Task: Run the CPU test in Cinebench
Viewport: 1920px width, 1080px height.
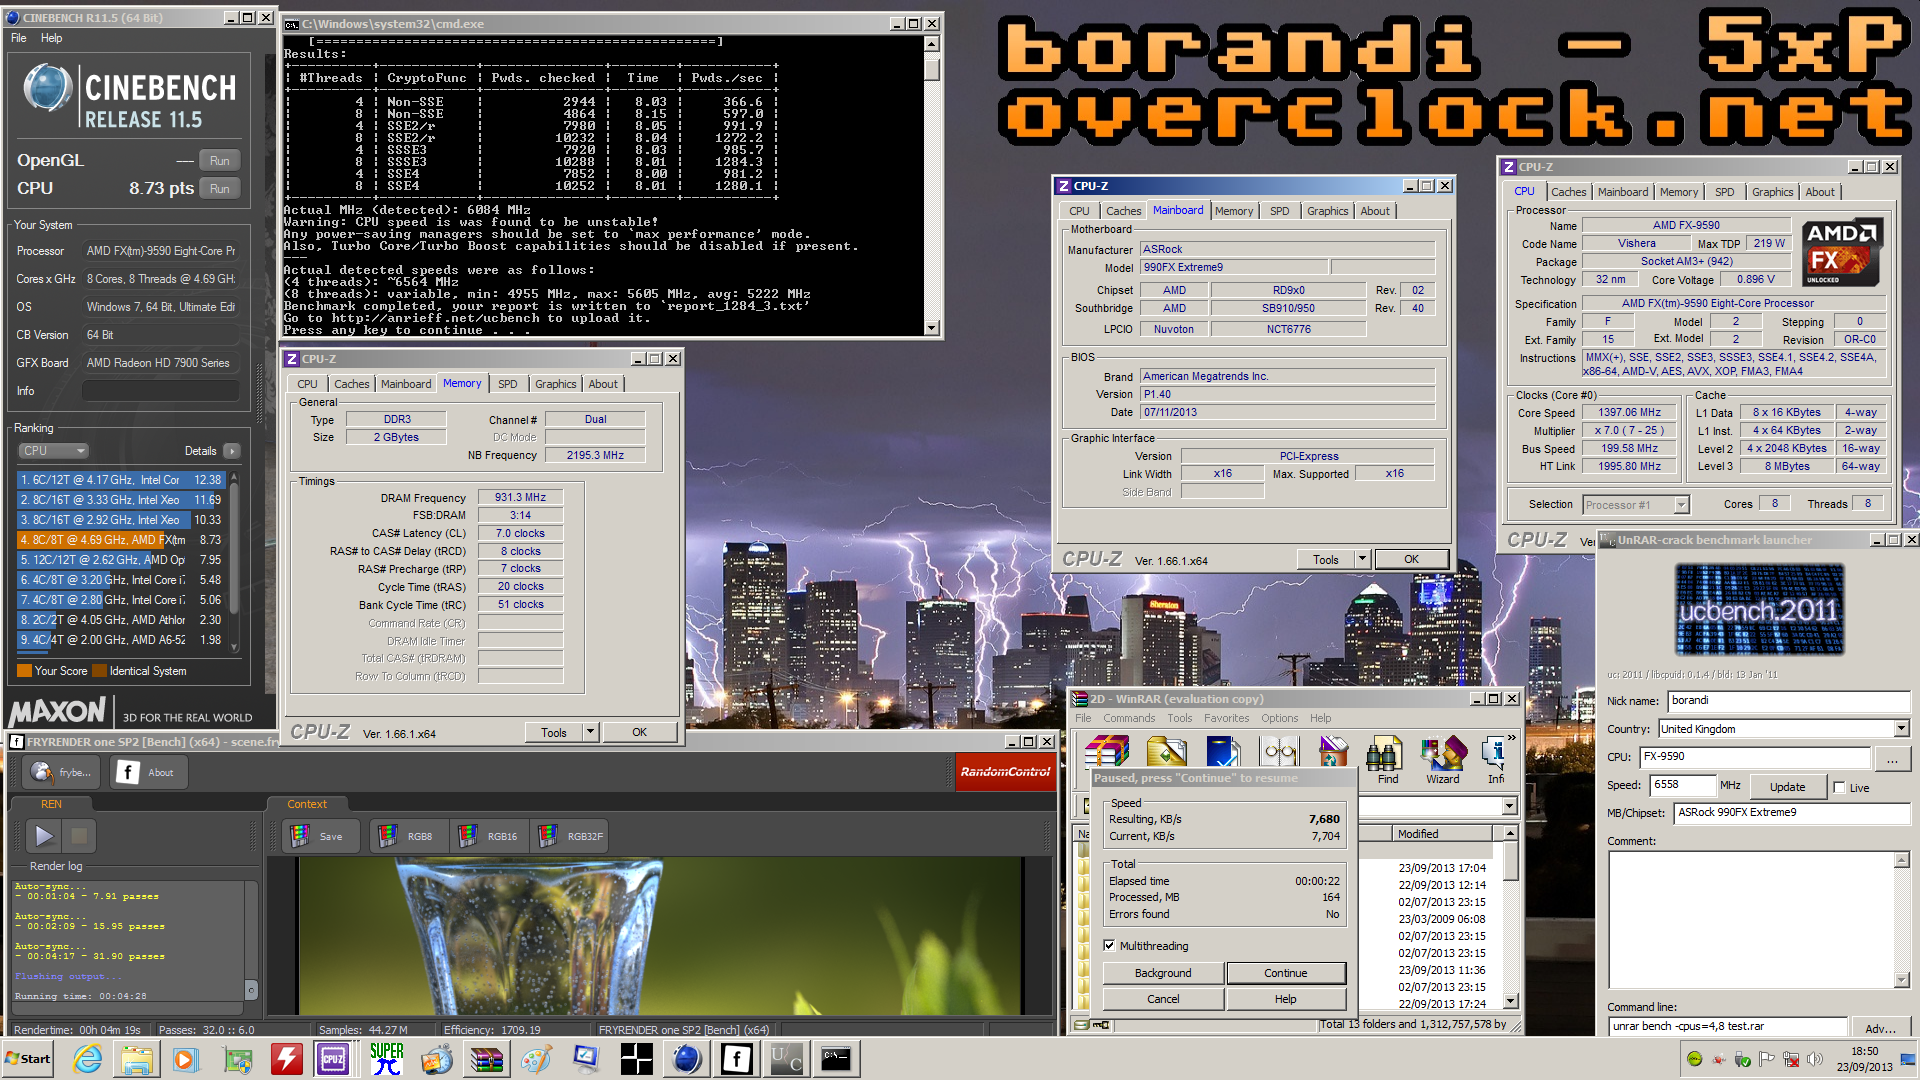Action: 220,188
